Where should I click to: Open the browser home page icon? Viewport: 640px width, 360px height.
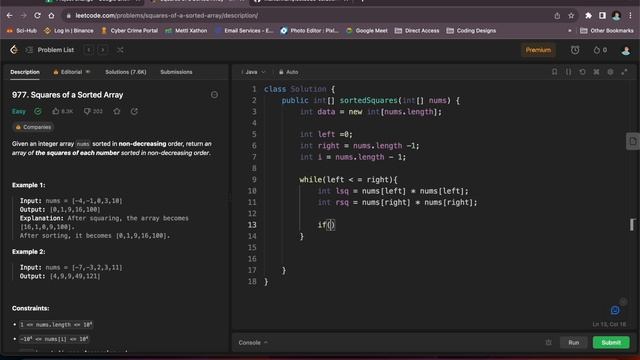[51, 16]
